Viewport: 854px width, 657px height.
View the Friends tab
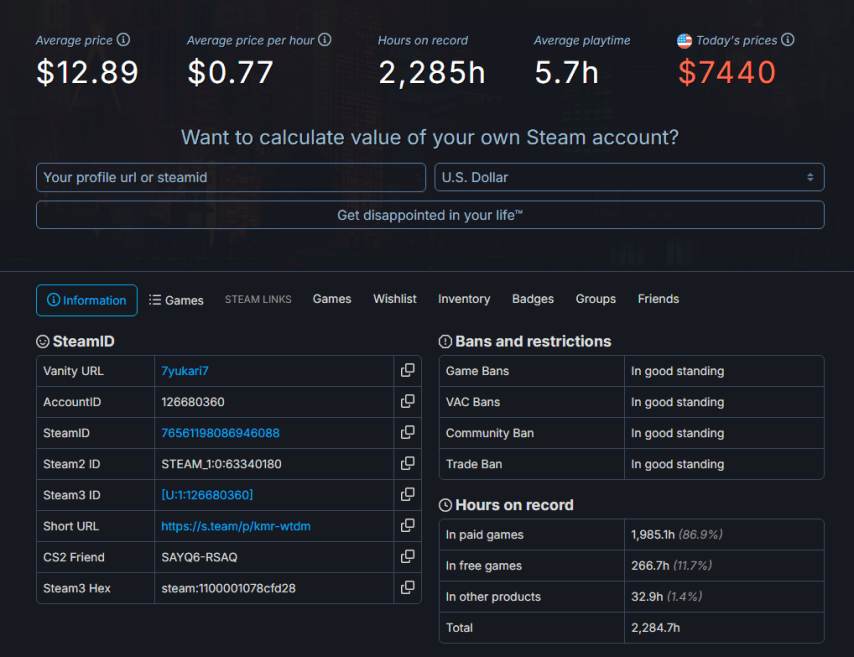[x=658, y=299]
